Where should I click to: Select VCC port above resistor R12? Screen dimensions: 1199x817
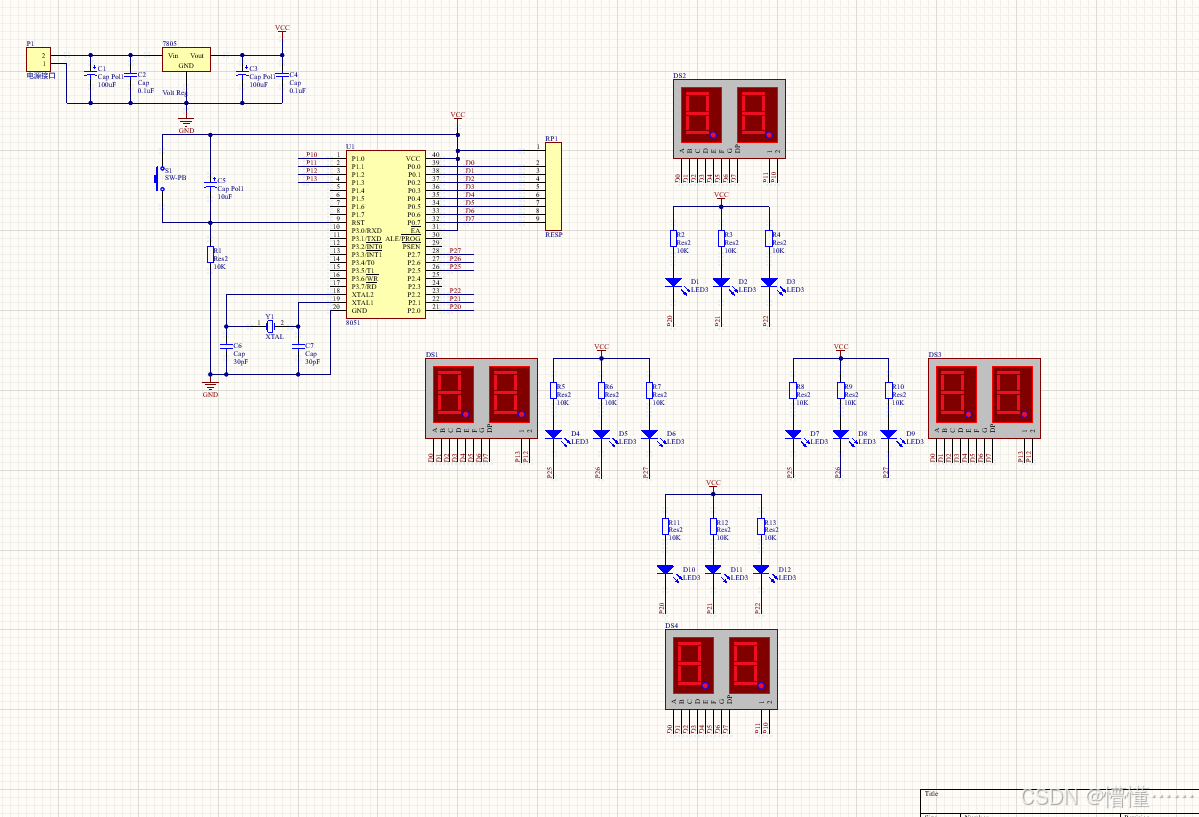click(713, 486)
